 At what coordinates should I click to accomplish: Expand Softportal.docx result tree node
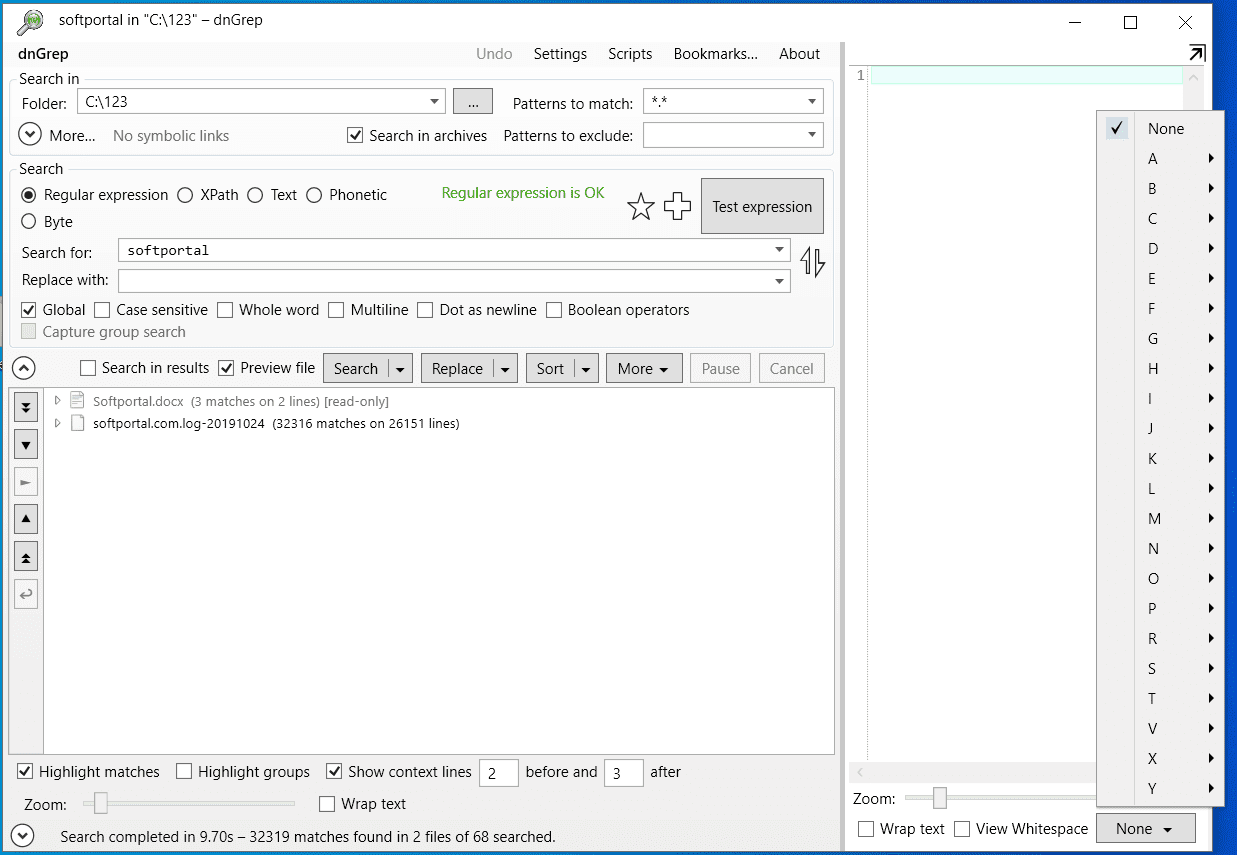[x=57, y=401]
